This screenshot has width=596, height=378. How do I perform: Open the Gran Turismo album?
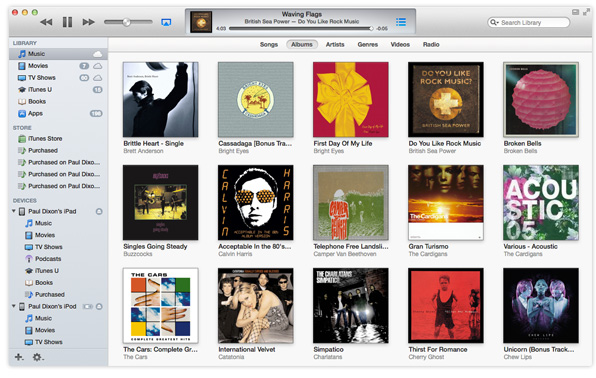[445, 202]
